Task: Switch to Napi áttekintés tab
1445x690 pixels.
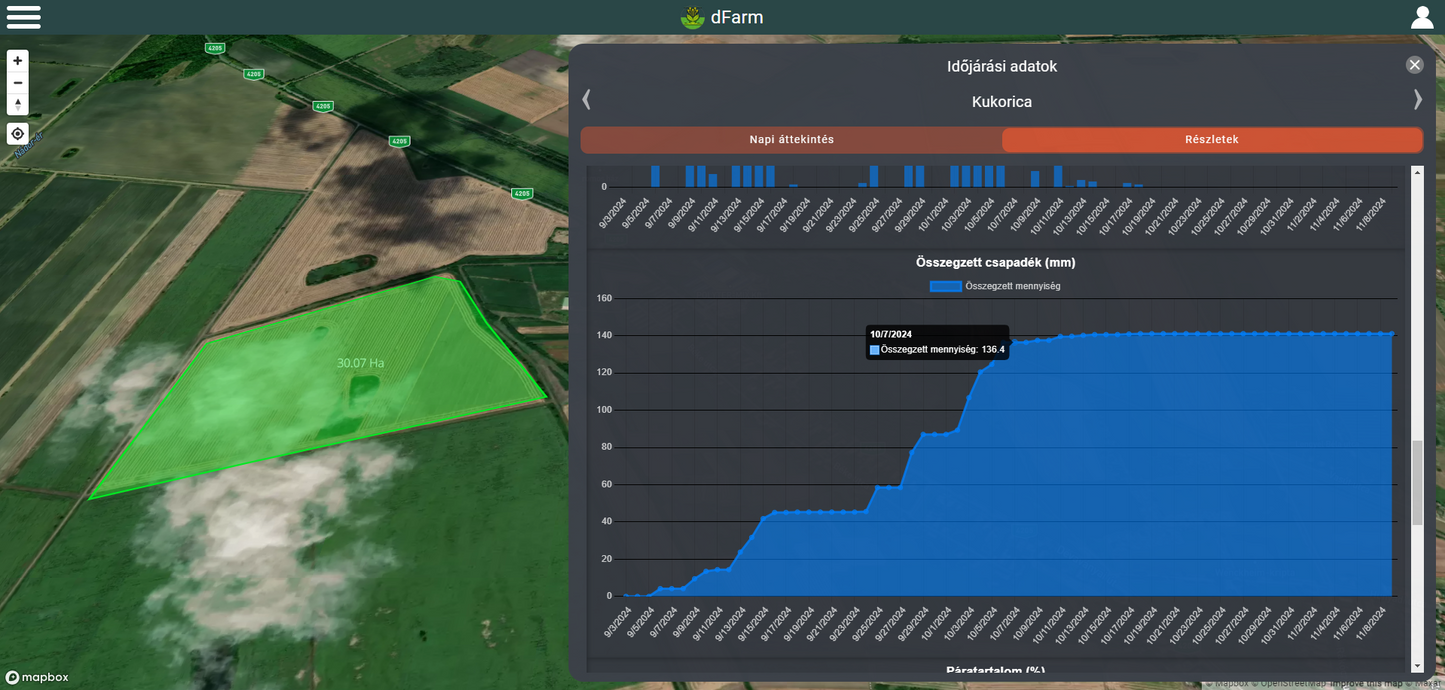Action: click(x=791, y=140)
